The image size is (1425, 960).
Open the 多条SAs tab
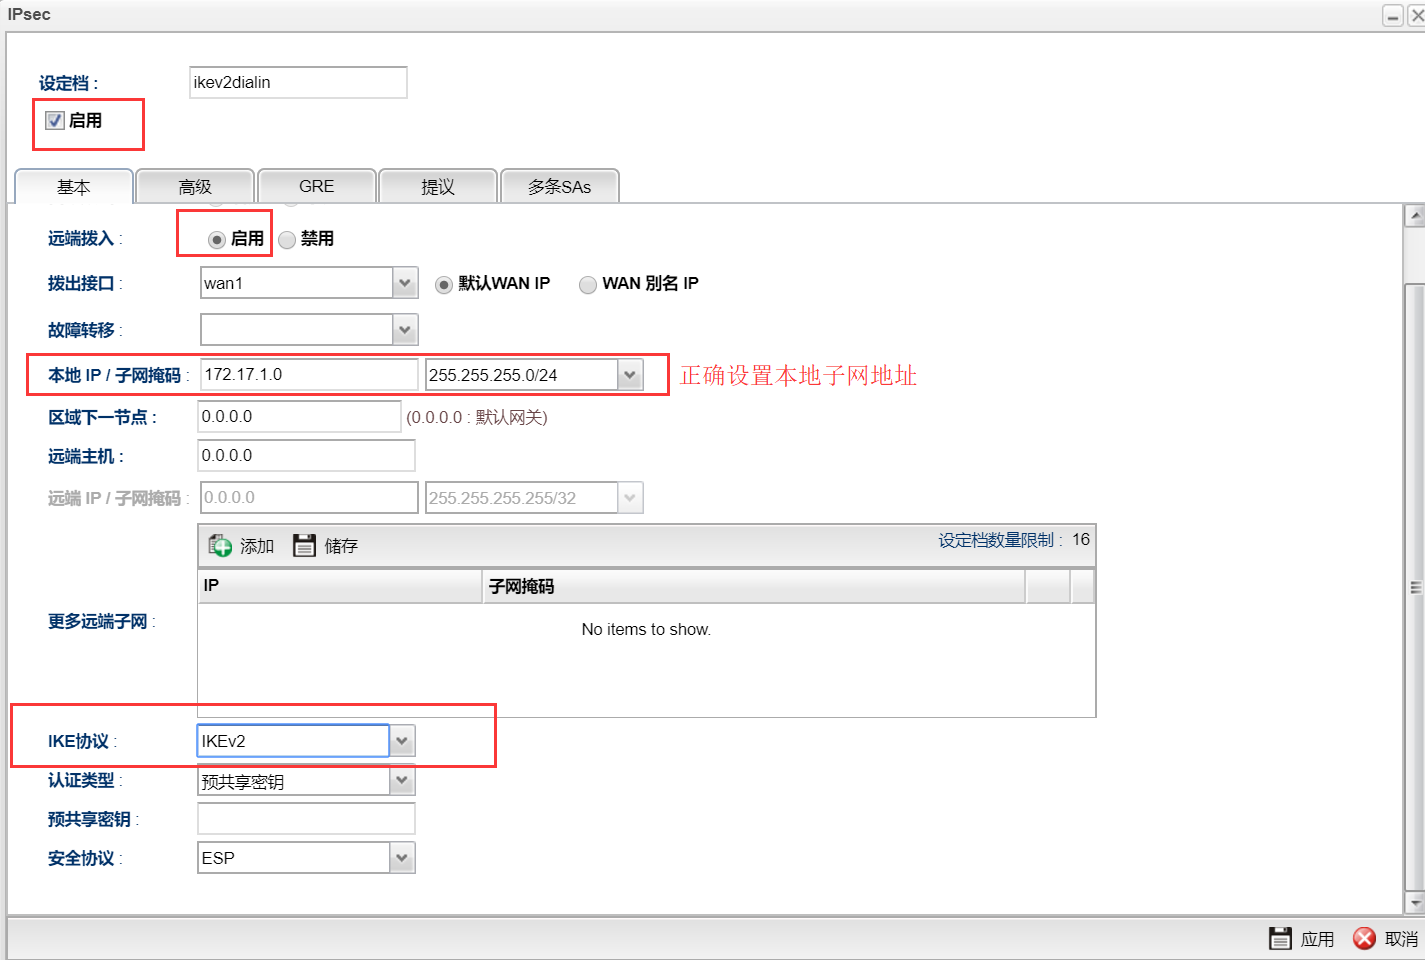[x=559, y=187]
